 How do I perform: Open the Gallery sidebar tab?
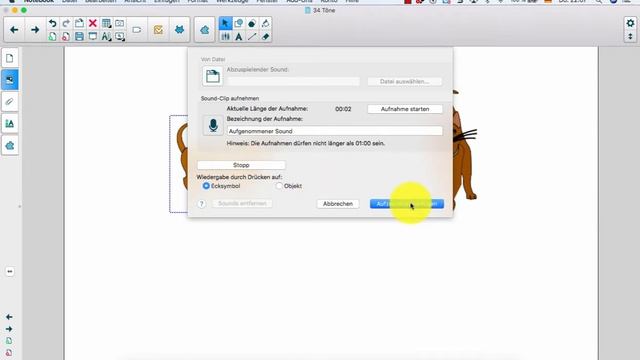[x=10, y=80]
